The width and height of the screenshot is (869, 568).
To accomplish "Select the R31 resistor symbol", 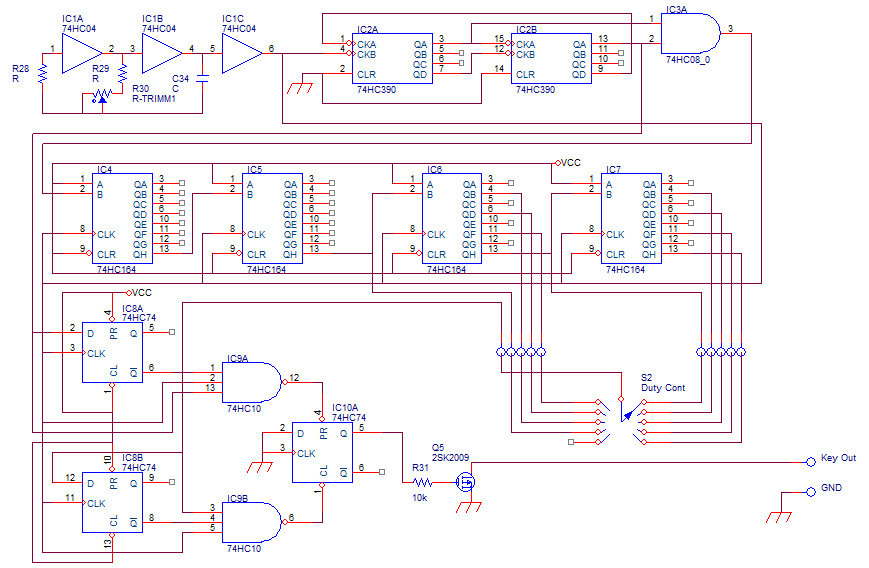I will 422,482.
